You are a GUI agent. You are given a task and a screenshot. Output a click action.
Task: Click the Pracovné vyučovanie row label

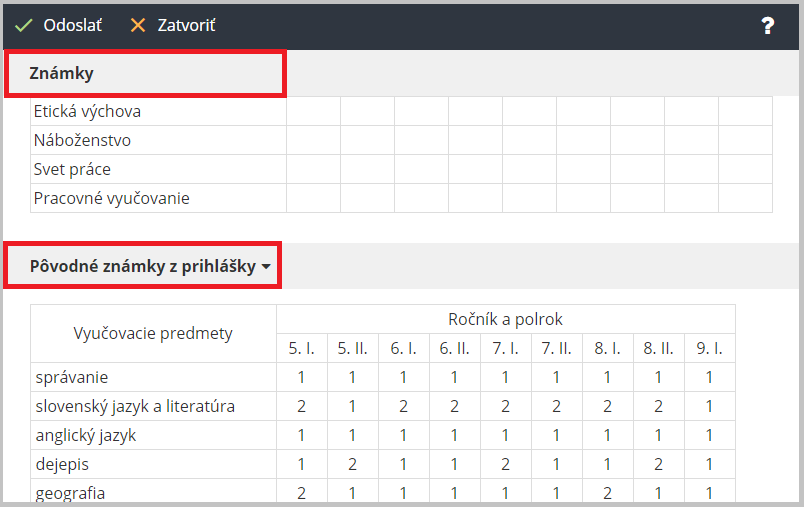(x=111, y=198)
